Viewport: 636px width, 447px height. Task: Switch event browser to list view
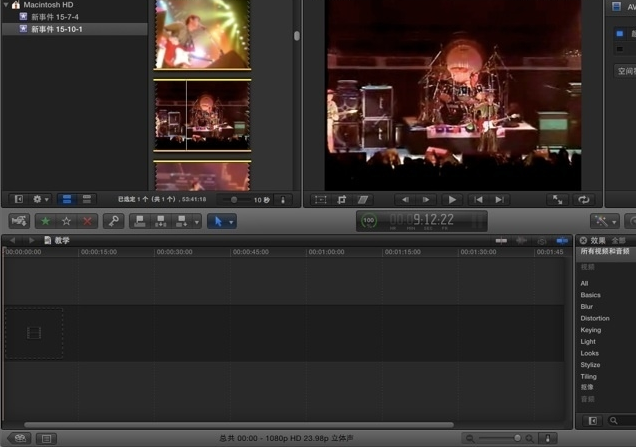point(87,200)
